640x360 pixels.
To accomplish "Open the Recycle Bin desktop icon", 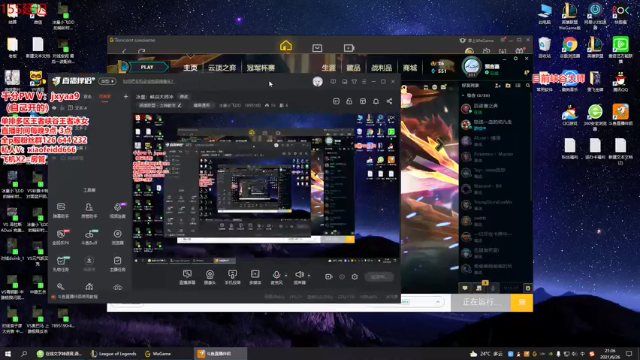I will pyautogui.click(x=544, y=48).
